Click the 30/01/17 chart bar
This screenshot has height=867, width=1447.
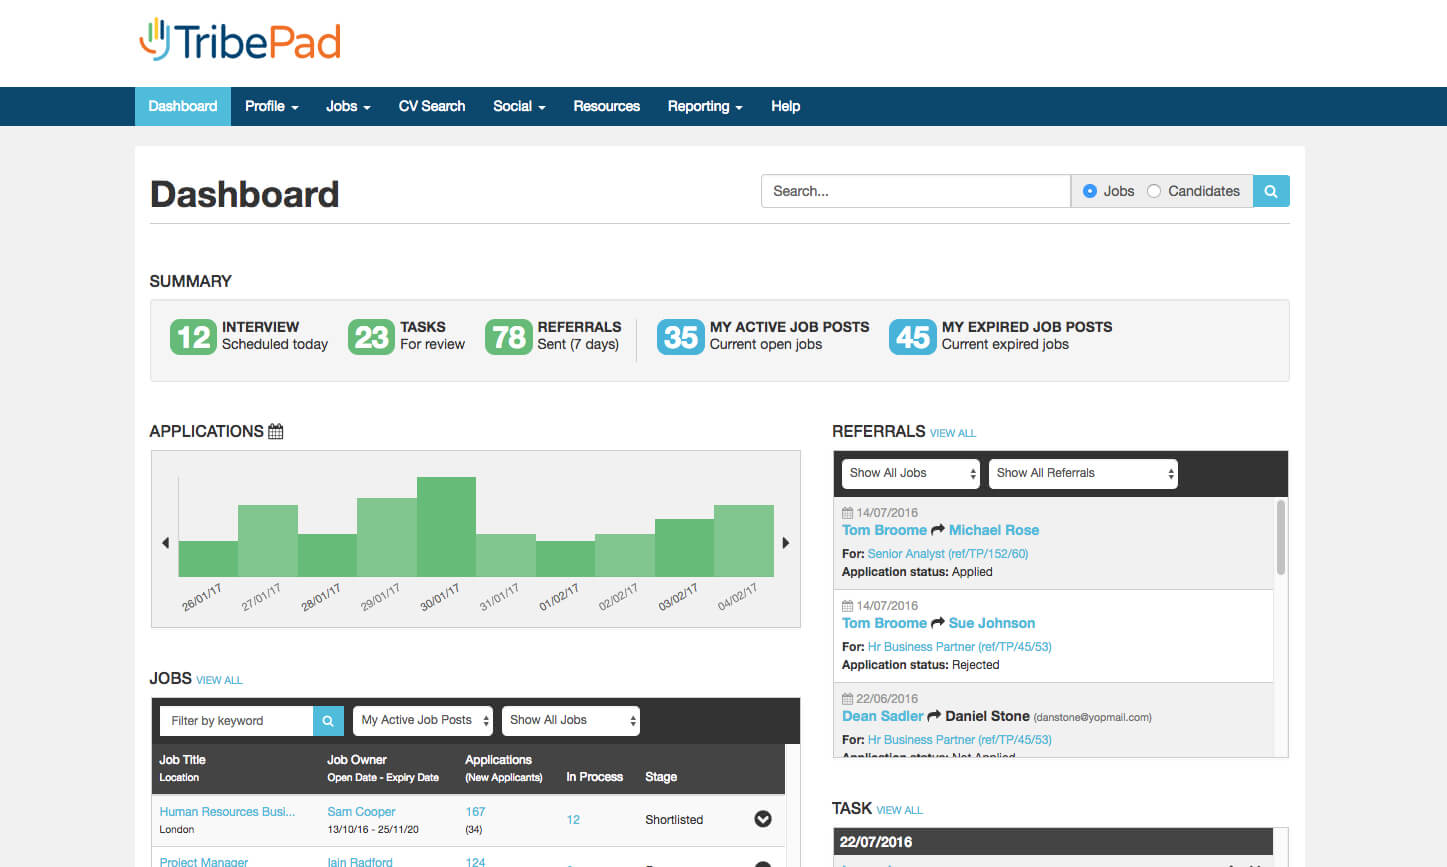(x=446, y=527)
